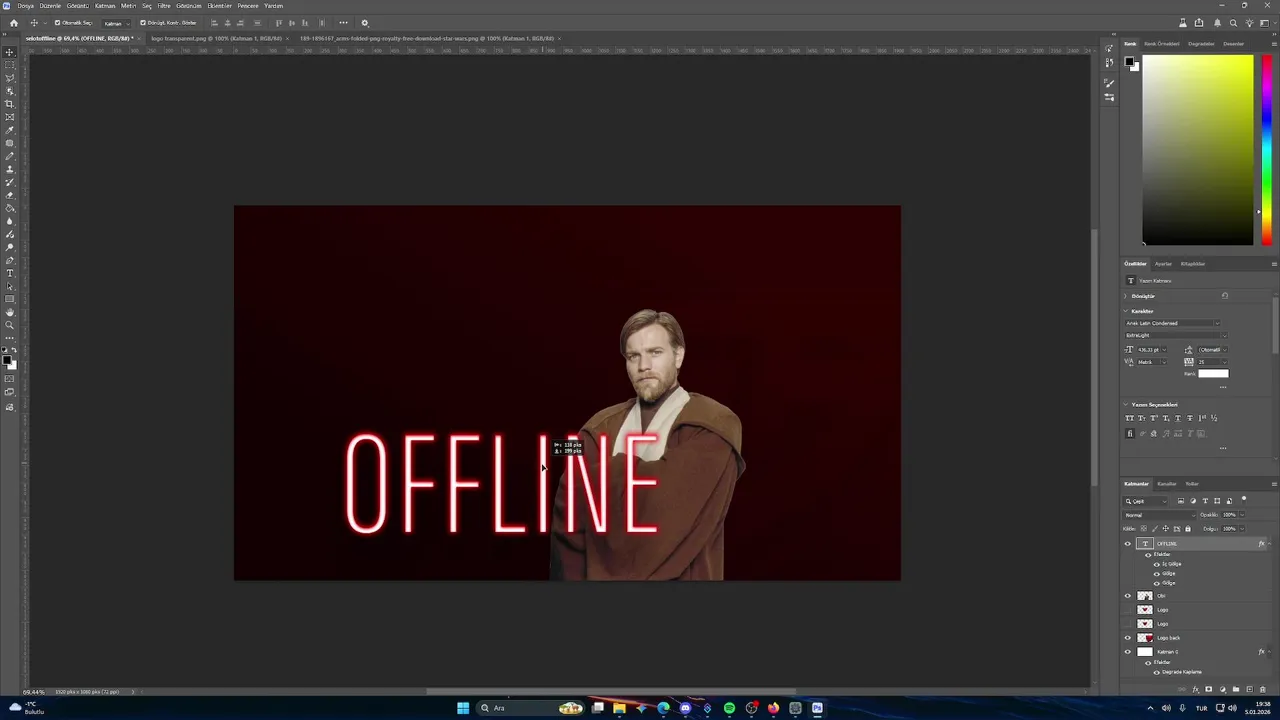Click the lock all icon in Layers panel

1188,529
